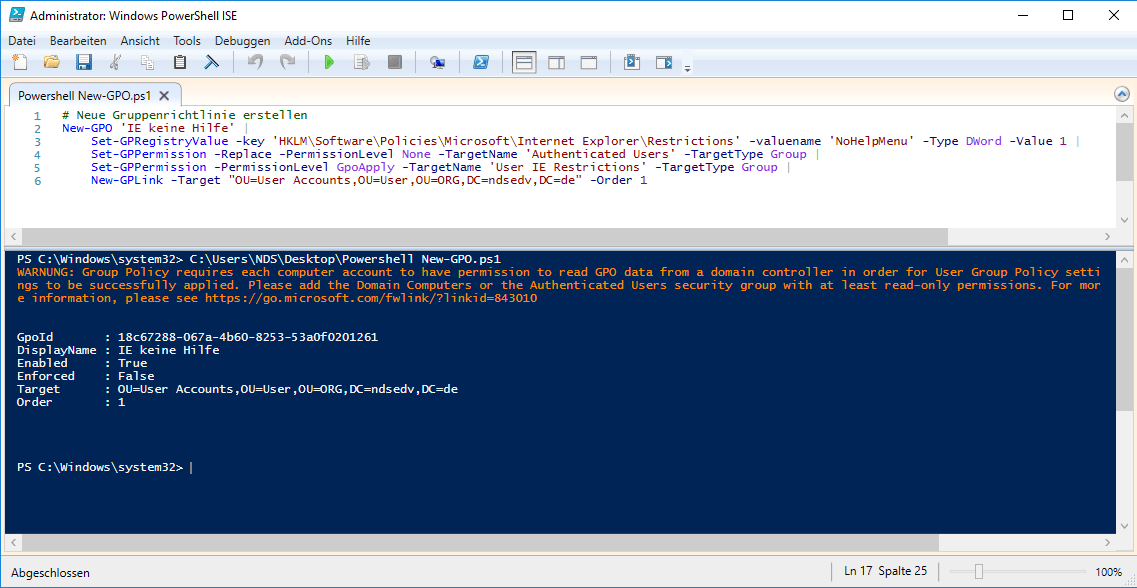Run the script with the green play button
1137x588 pixels.
coord(329,62)
